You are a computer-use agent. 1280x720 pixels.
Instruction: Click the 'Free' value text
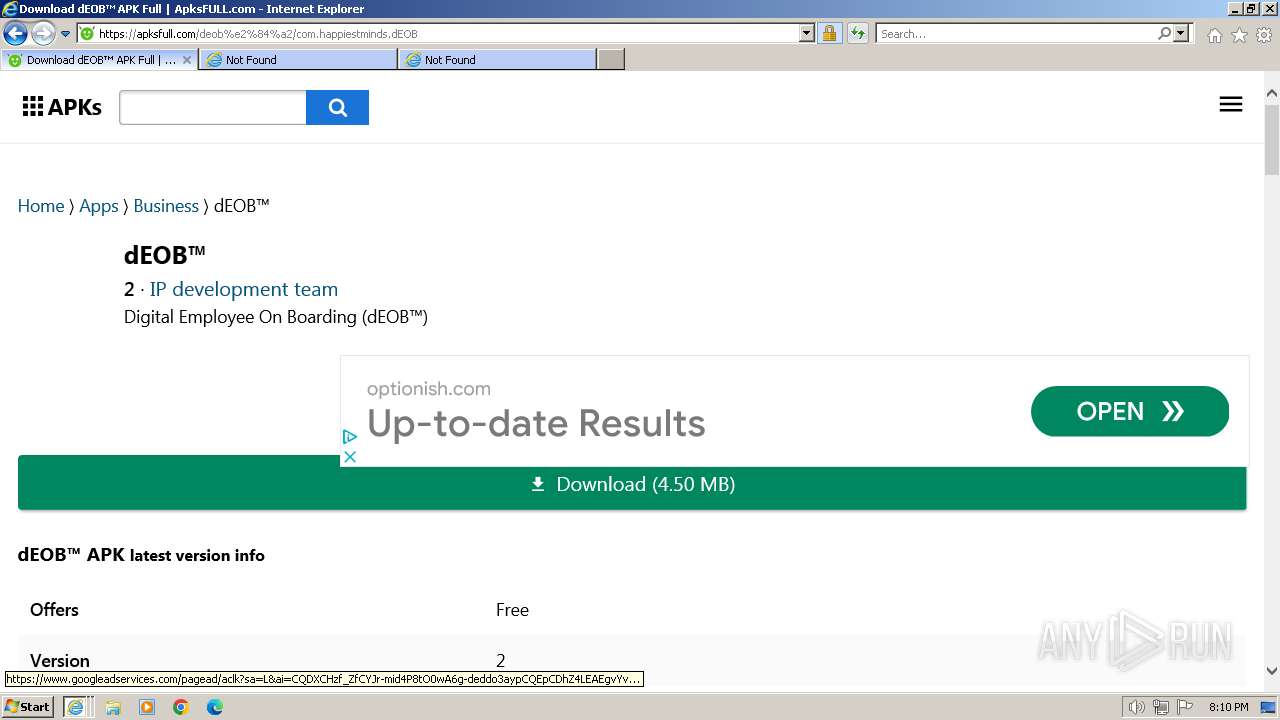click(x=512, y=610)
